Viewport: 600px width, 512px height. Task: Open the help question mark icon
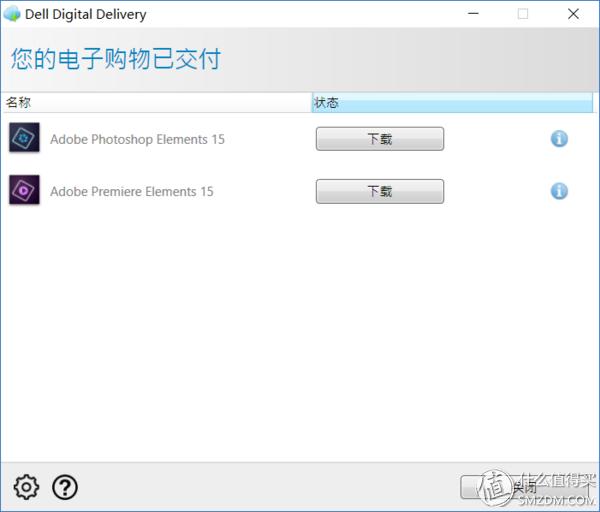(65, 487)
